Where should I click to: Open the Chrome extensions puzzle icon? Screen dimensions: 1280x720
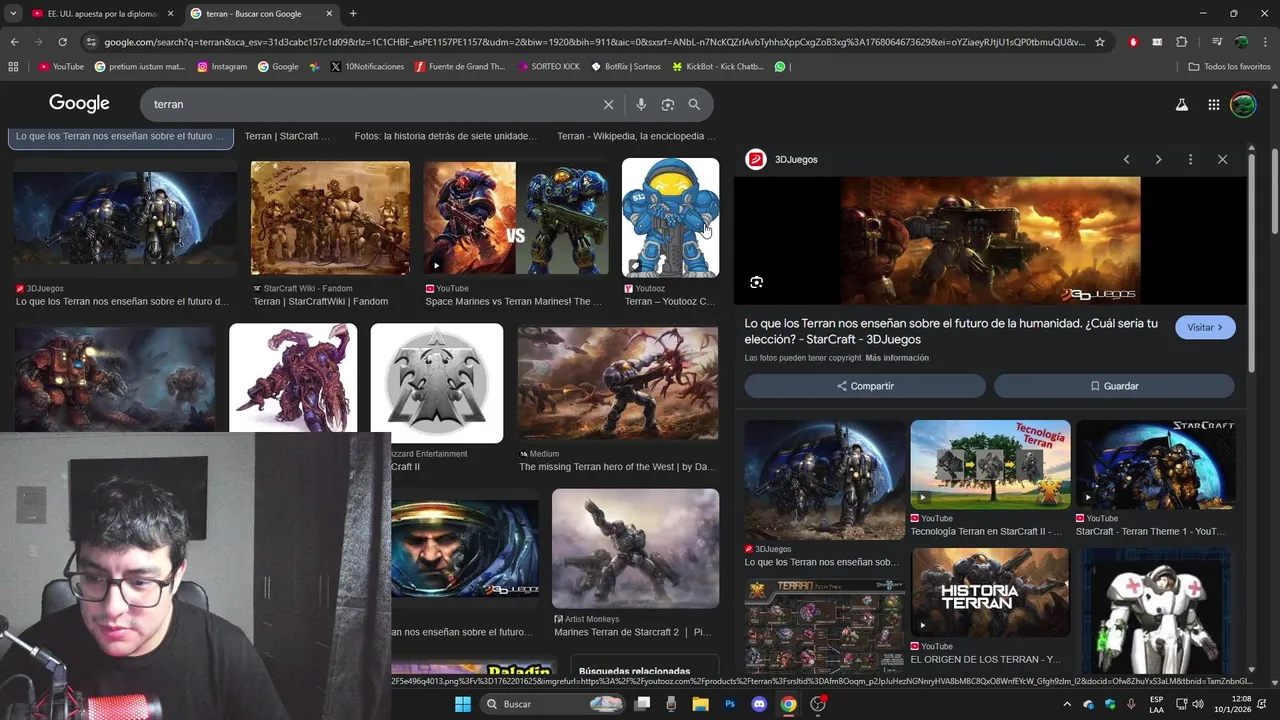click(1181, 42)
